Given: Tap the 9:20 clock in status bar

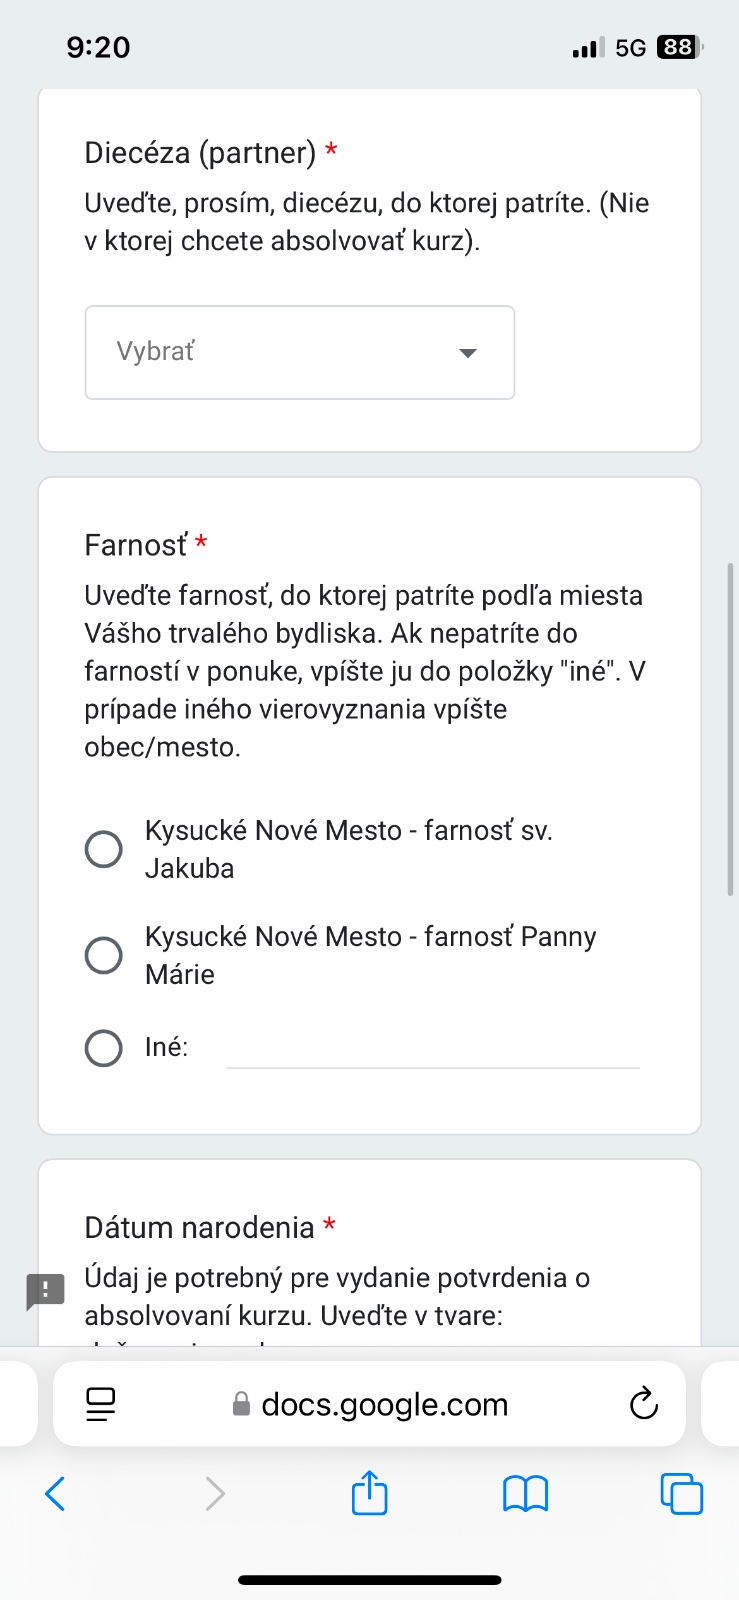Looking at the screenshot, I should pos(98,47).
